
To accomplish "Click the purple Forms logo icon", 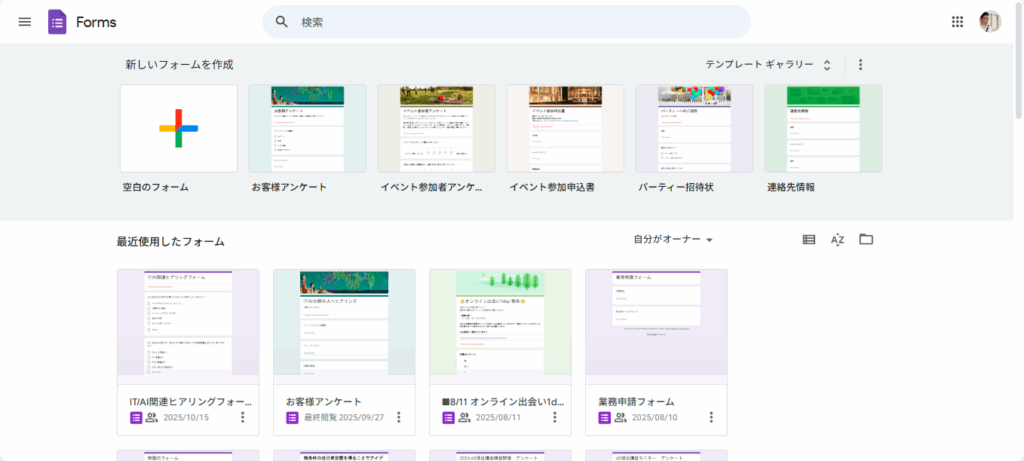I will pos(57,22).
